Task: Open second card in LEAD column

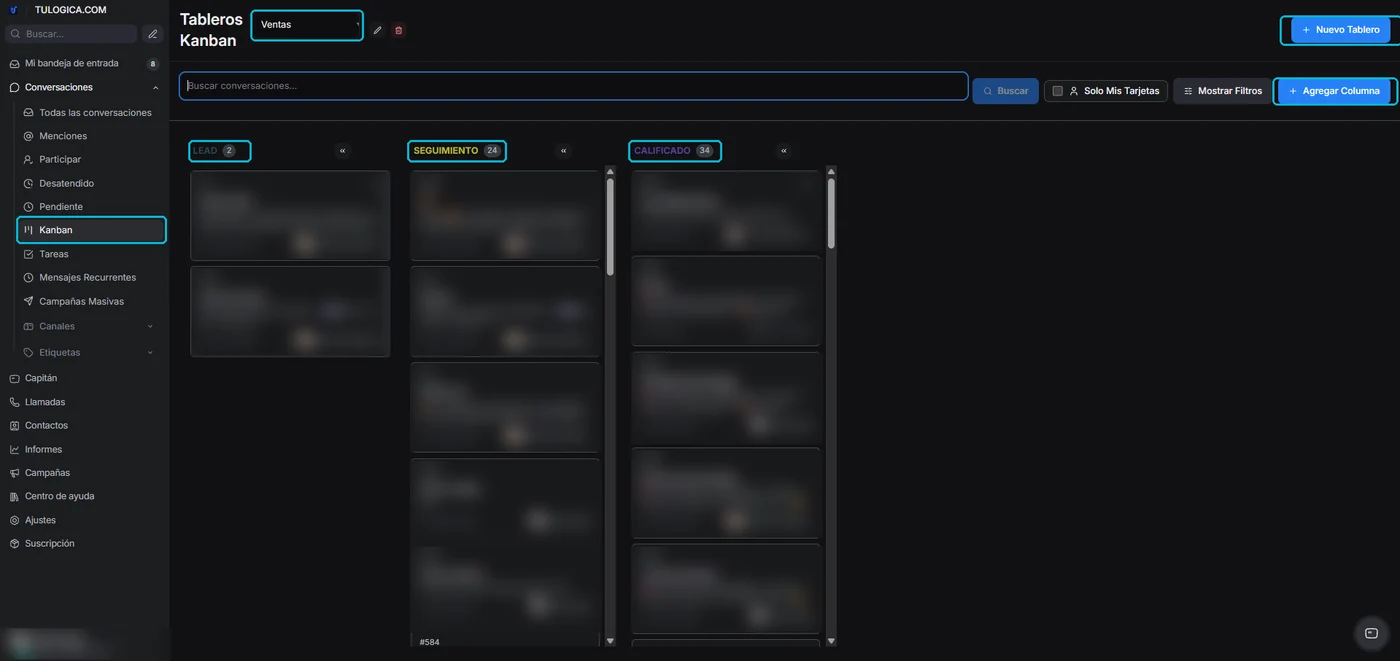Action: (x=290, y=311)
